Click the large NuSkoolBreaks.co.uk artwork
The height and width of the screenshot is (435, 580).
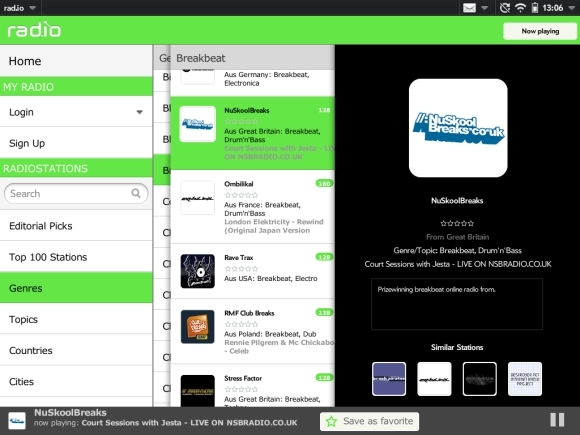(458, 128)
